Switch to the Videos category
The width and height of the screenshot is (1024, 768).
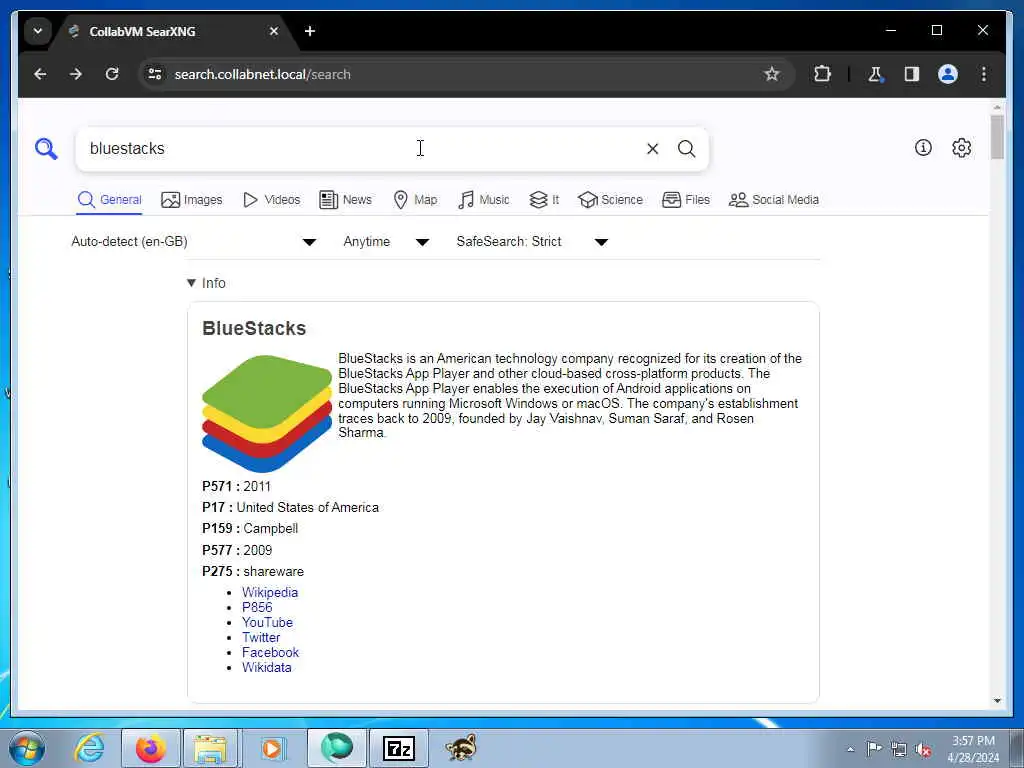271,200
